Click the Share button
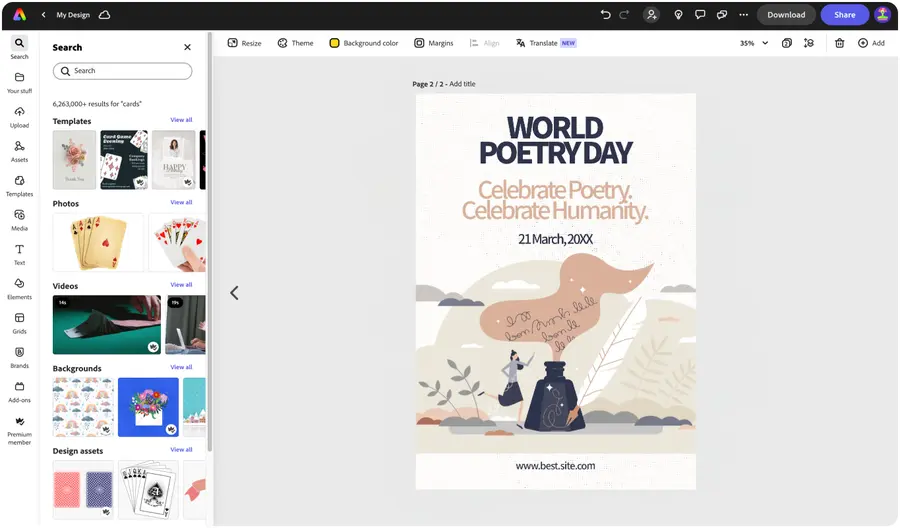Viewport: 900px width, 528px height. [x=844, y=15]
